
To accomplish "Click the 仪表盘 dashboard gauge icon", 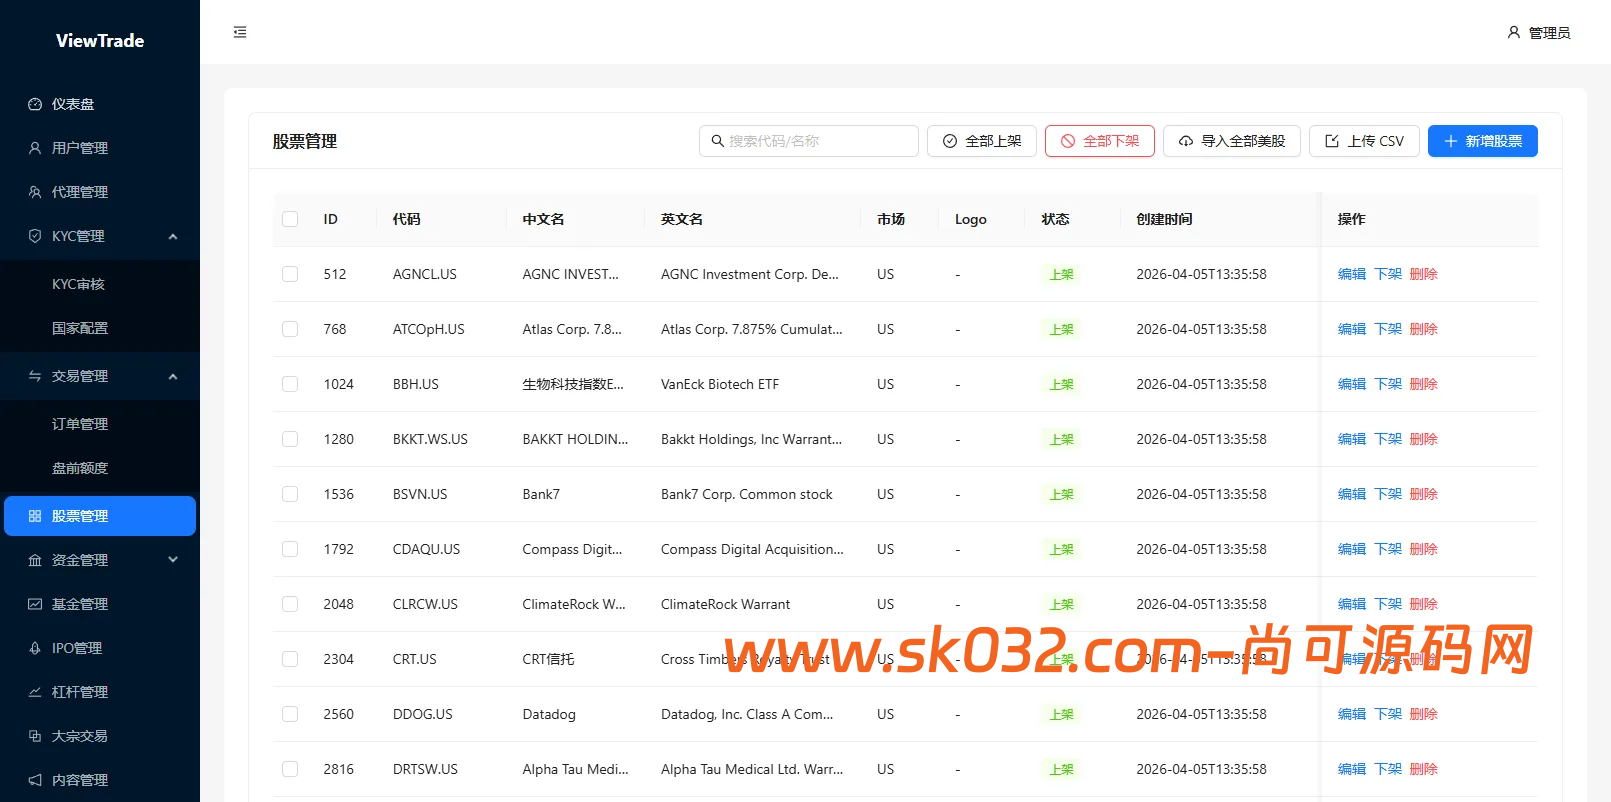I will pos(35,104).
